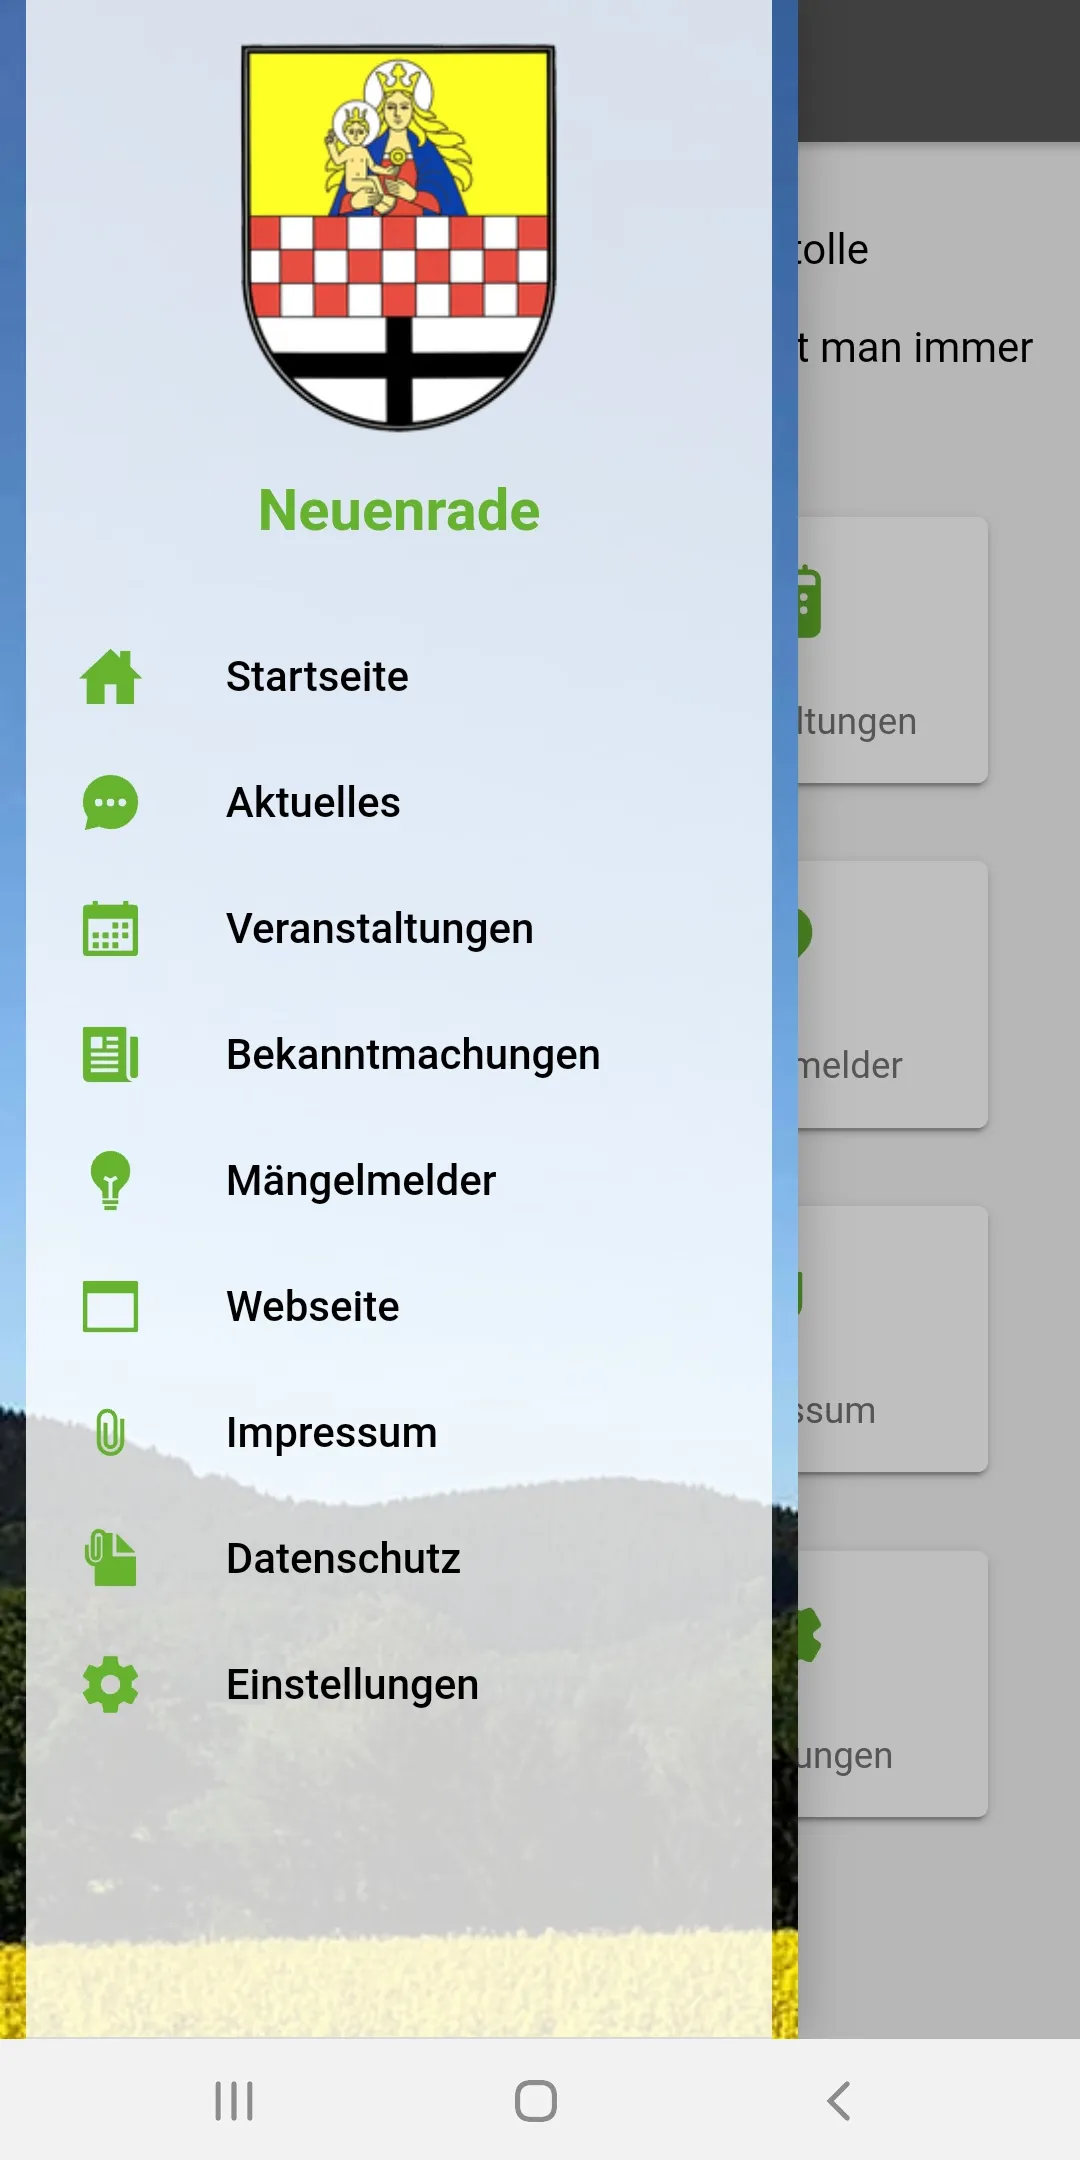
Task: Tap the lightbulb Mängelmelder icon
Action: coord(110,1181)
